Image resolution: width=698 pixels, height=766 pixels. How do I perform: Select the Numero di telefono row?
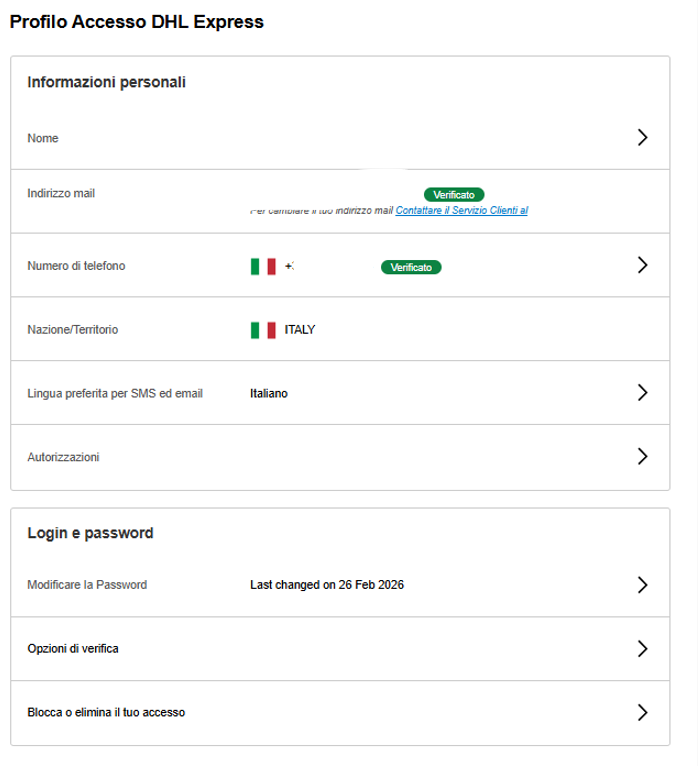[76, 266]
